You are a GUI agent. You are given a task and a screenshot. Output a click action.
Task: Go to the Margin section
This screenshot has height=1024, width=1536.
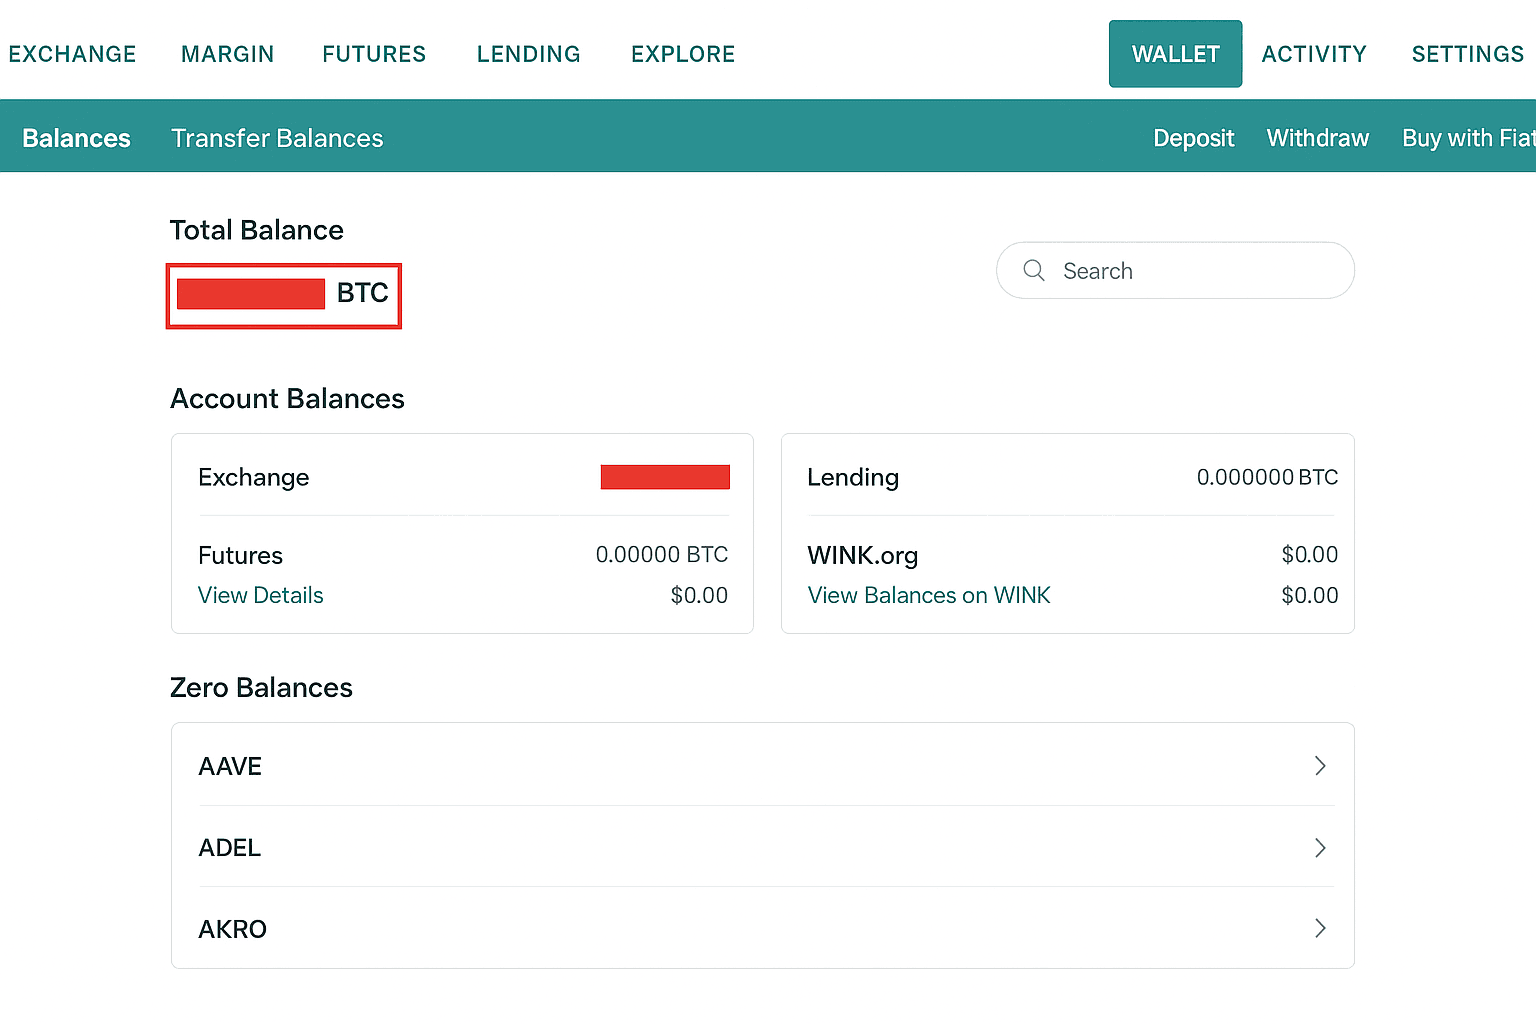click(227, 54)
